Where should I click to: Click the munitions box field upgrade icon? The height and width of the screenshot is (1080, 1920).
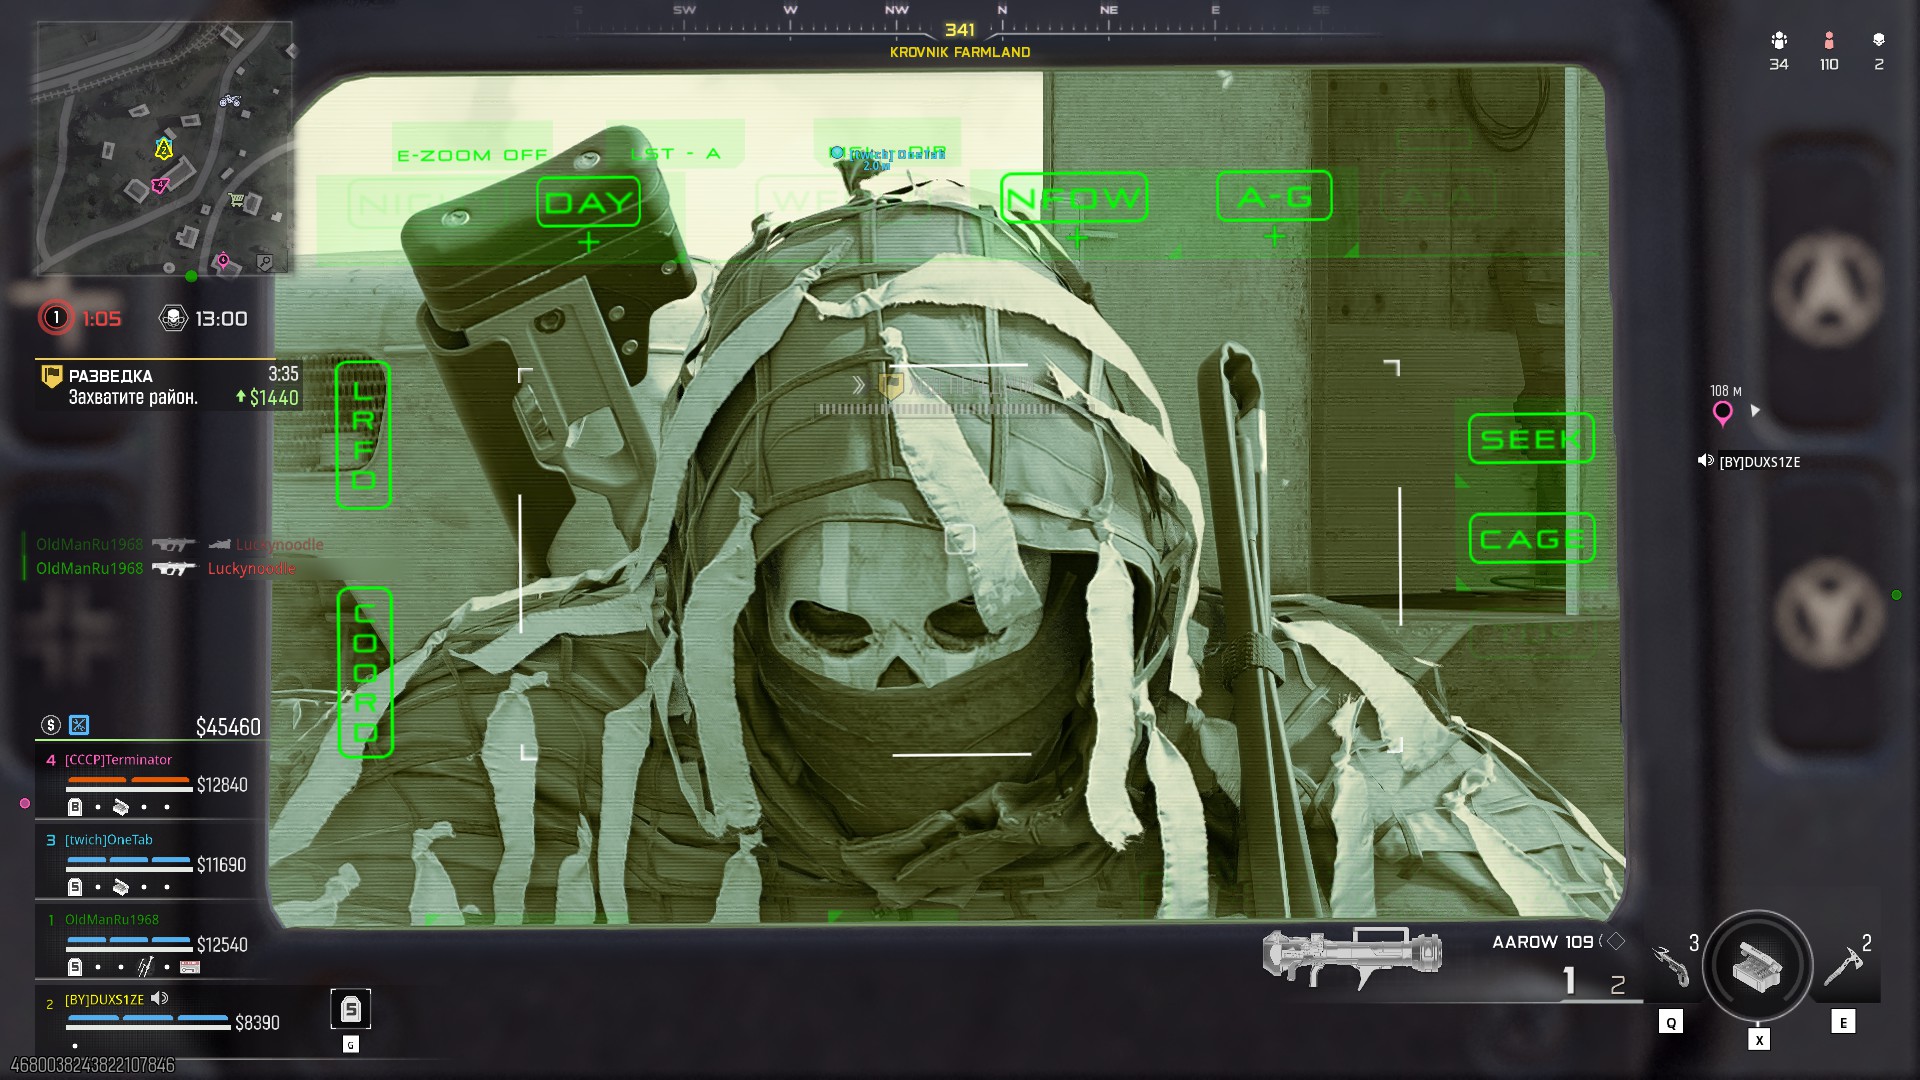pos(1757,967)
